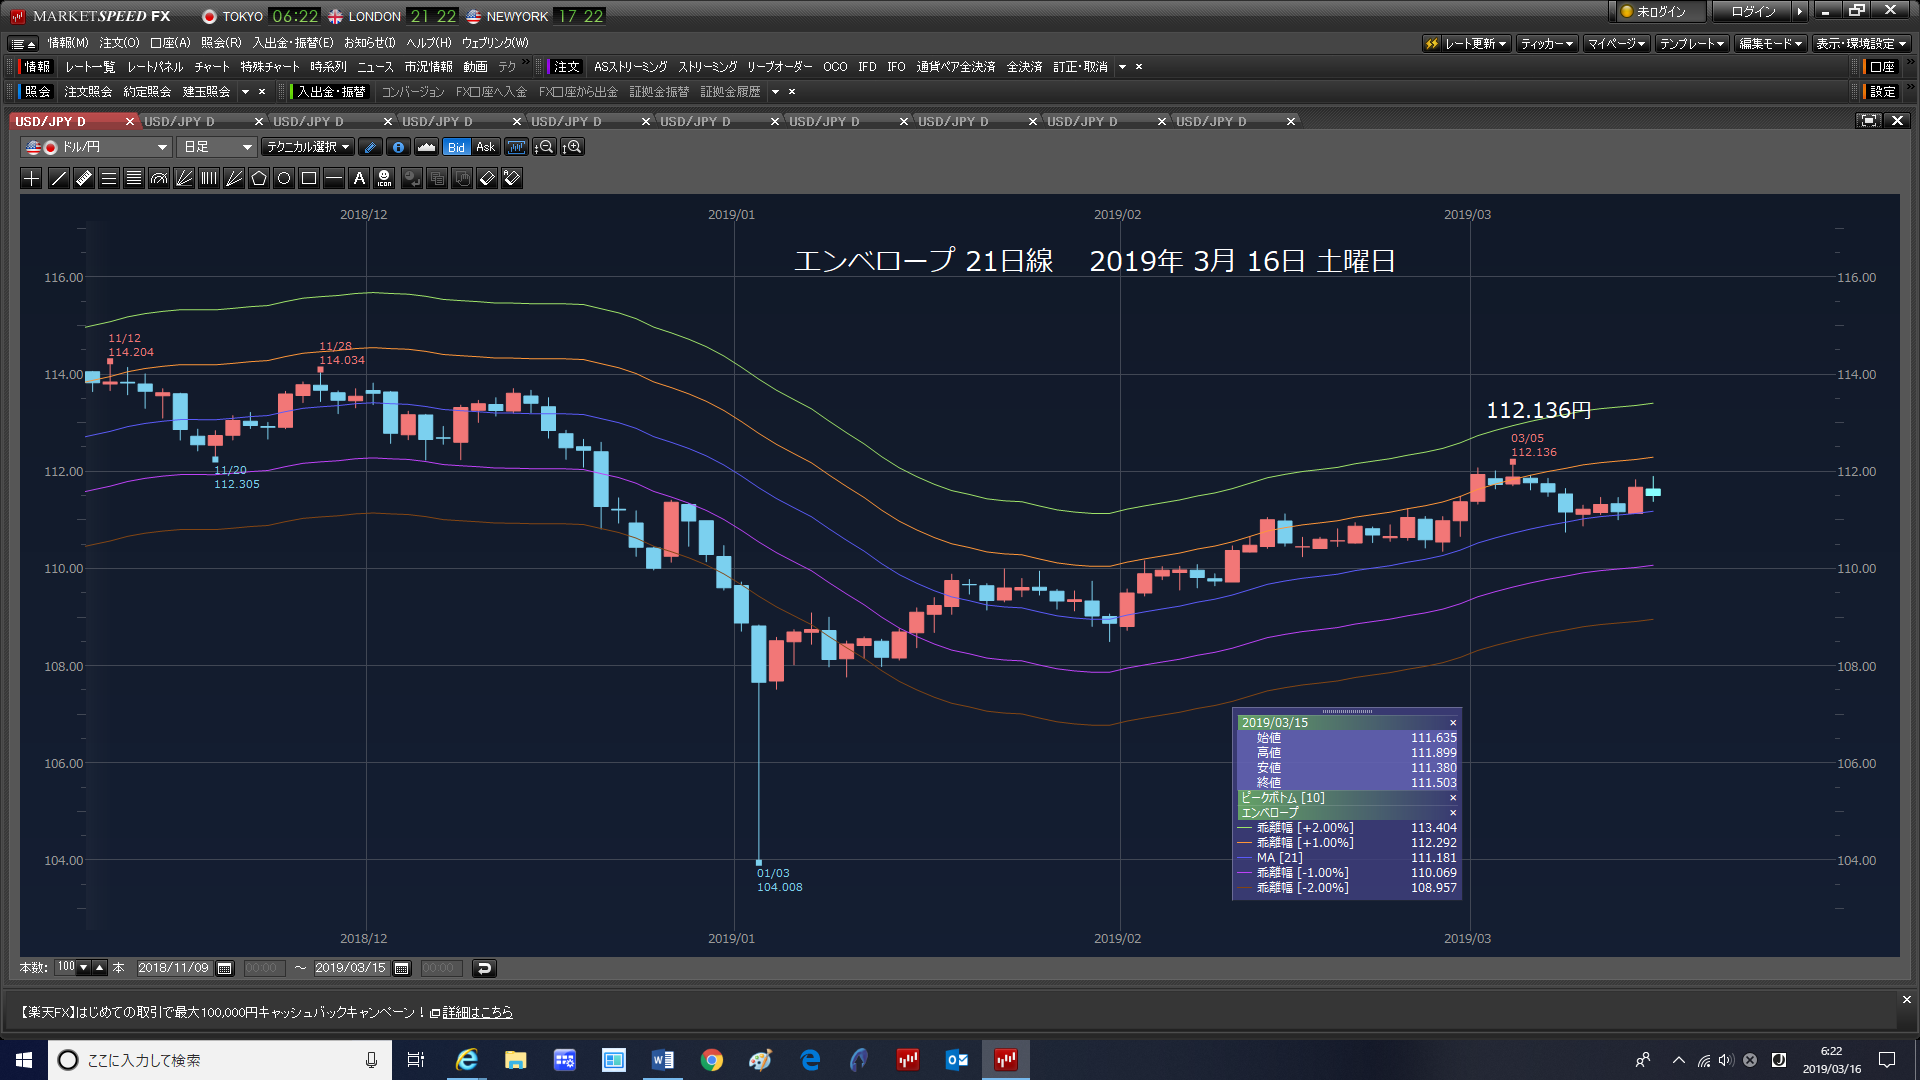This screenshot has width=1920, height=1080.
Task: Select the text annotation A tool
Action: pos(359,178)
